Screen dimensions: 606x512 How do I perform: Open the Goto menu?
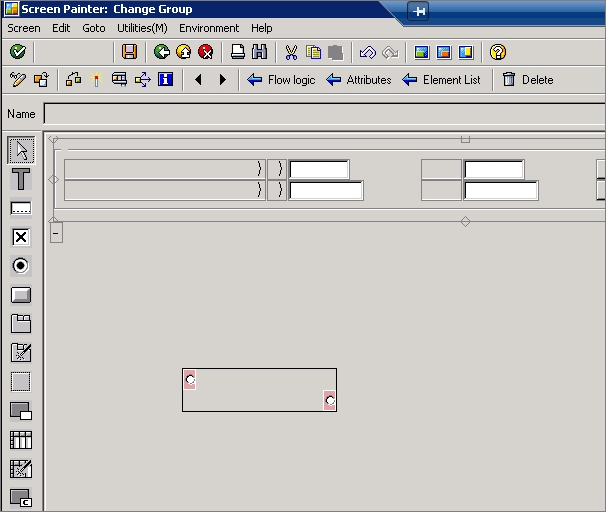[x=93, y=28]
